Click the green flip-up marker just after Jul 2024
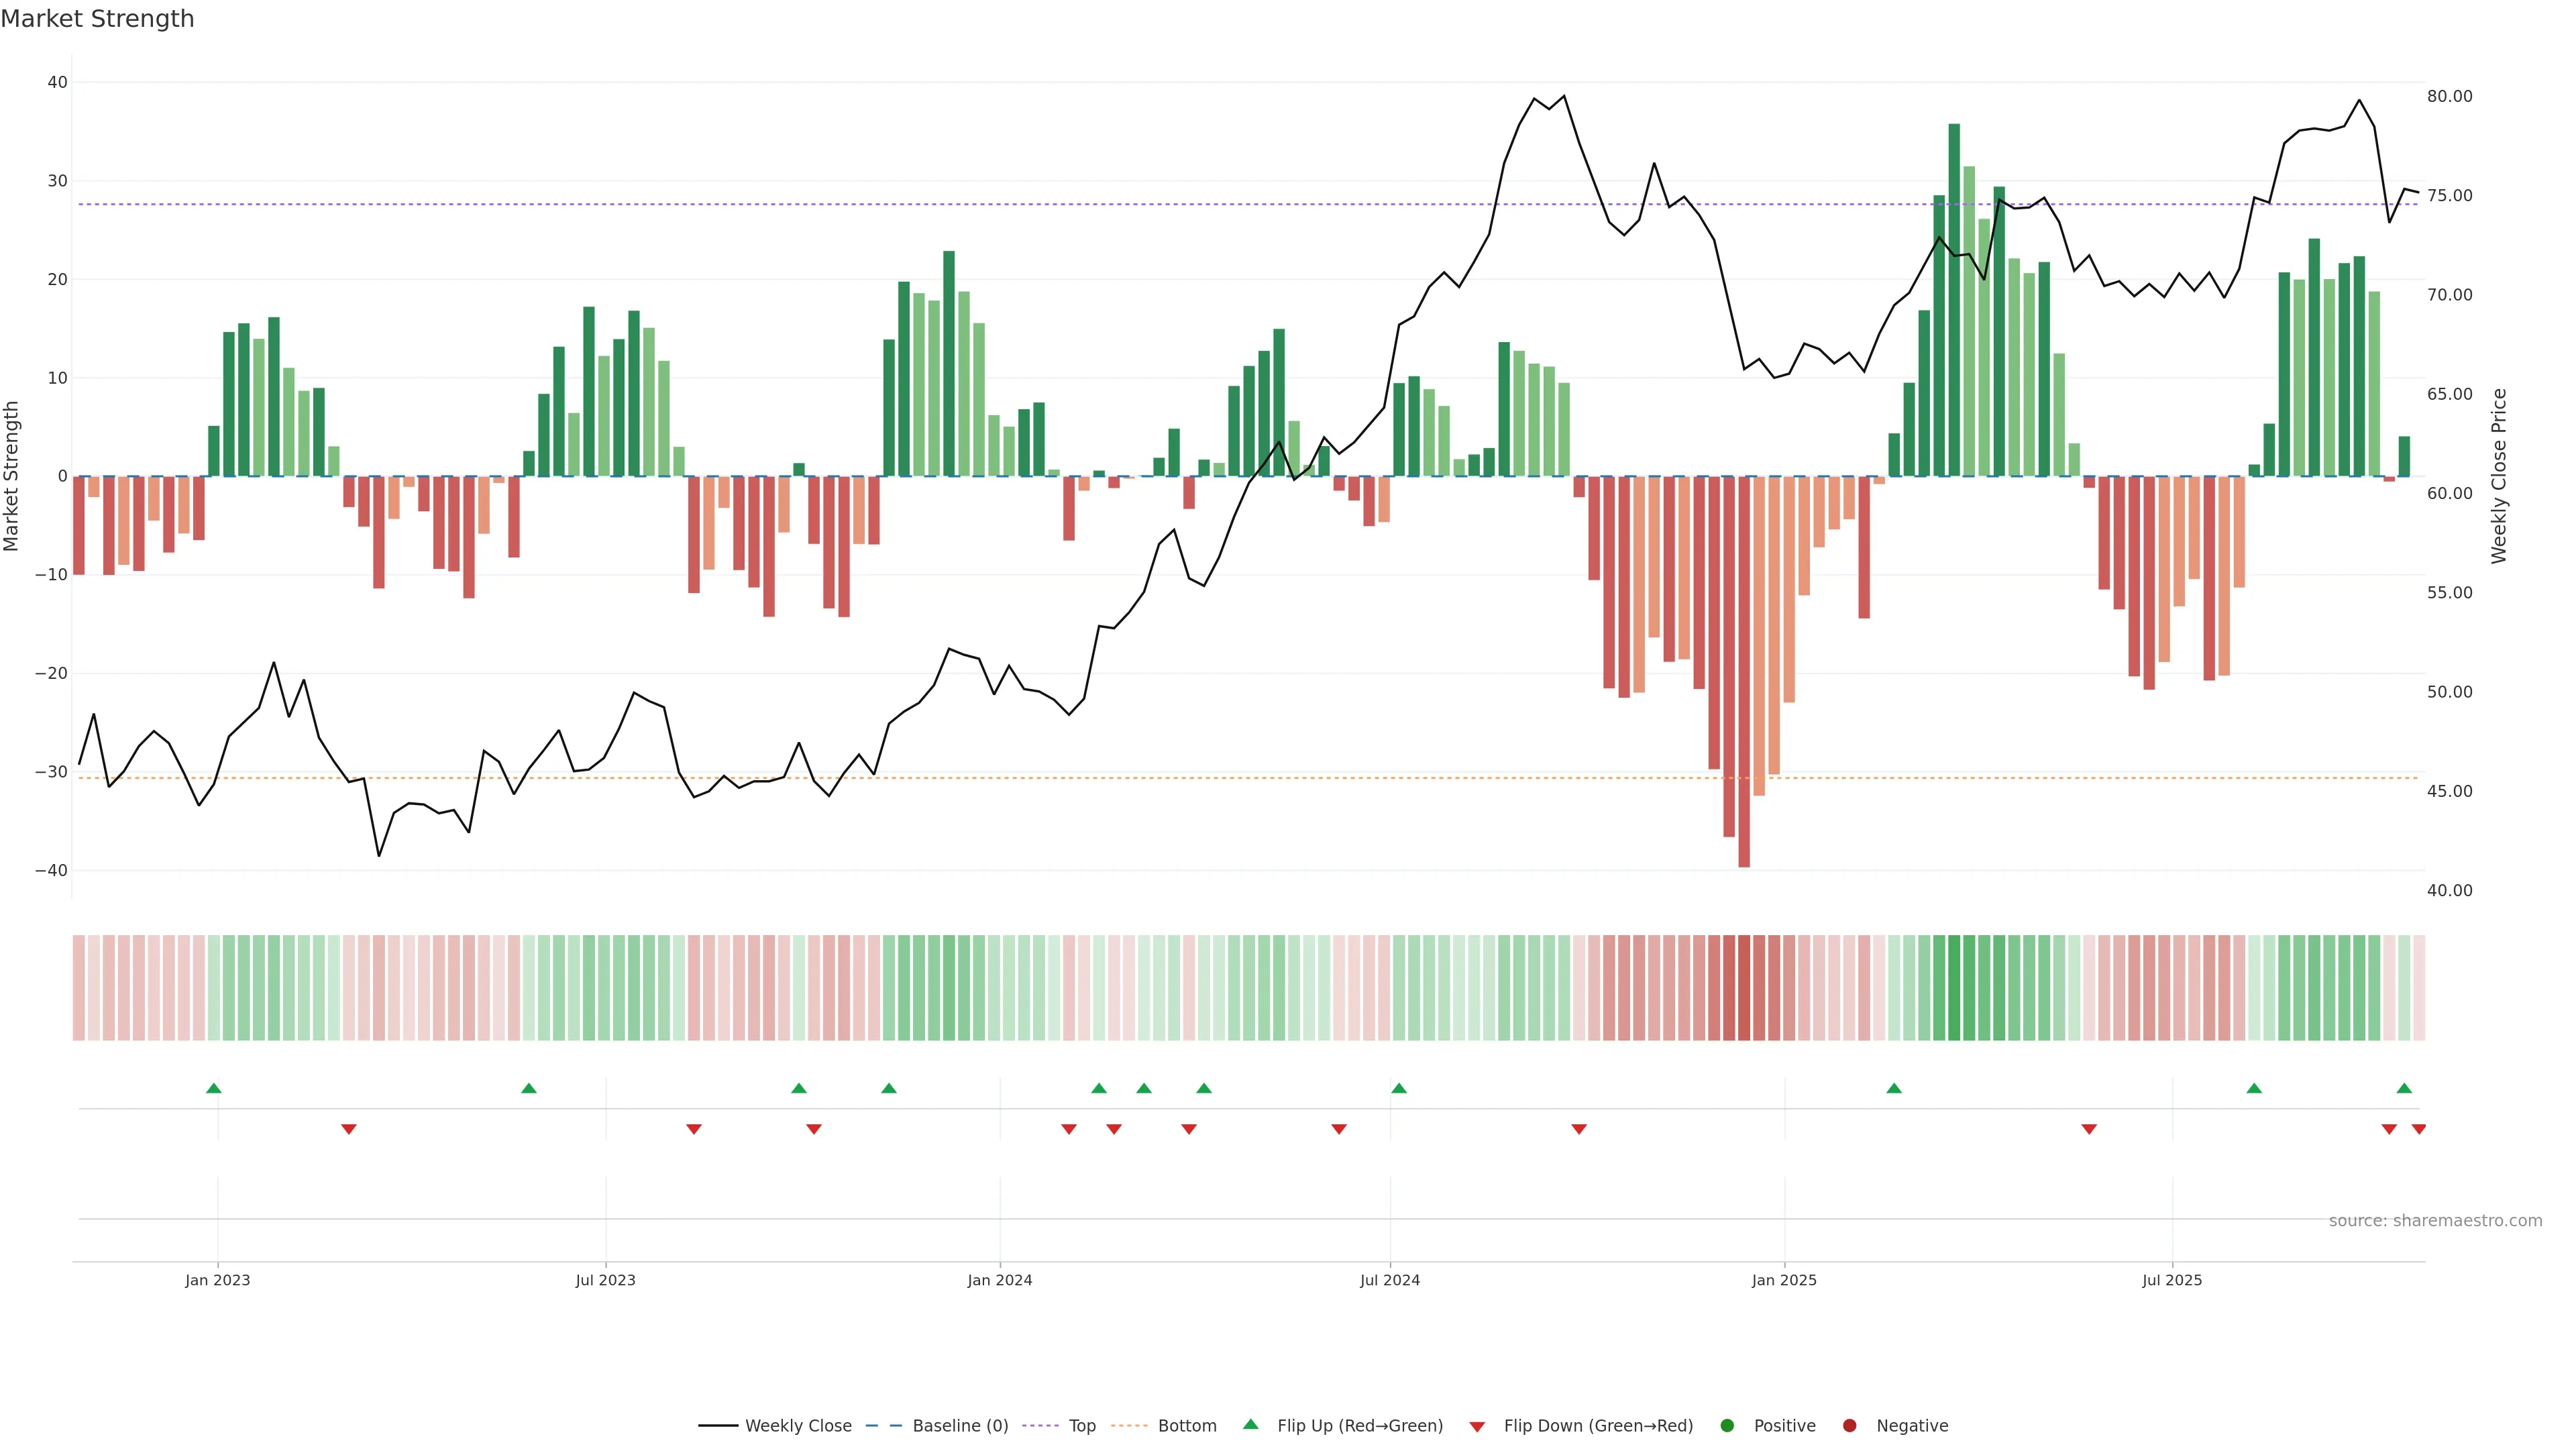Screen dimensions: 2576x1449 pos(1399,1088)
